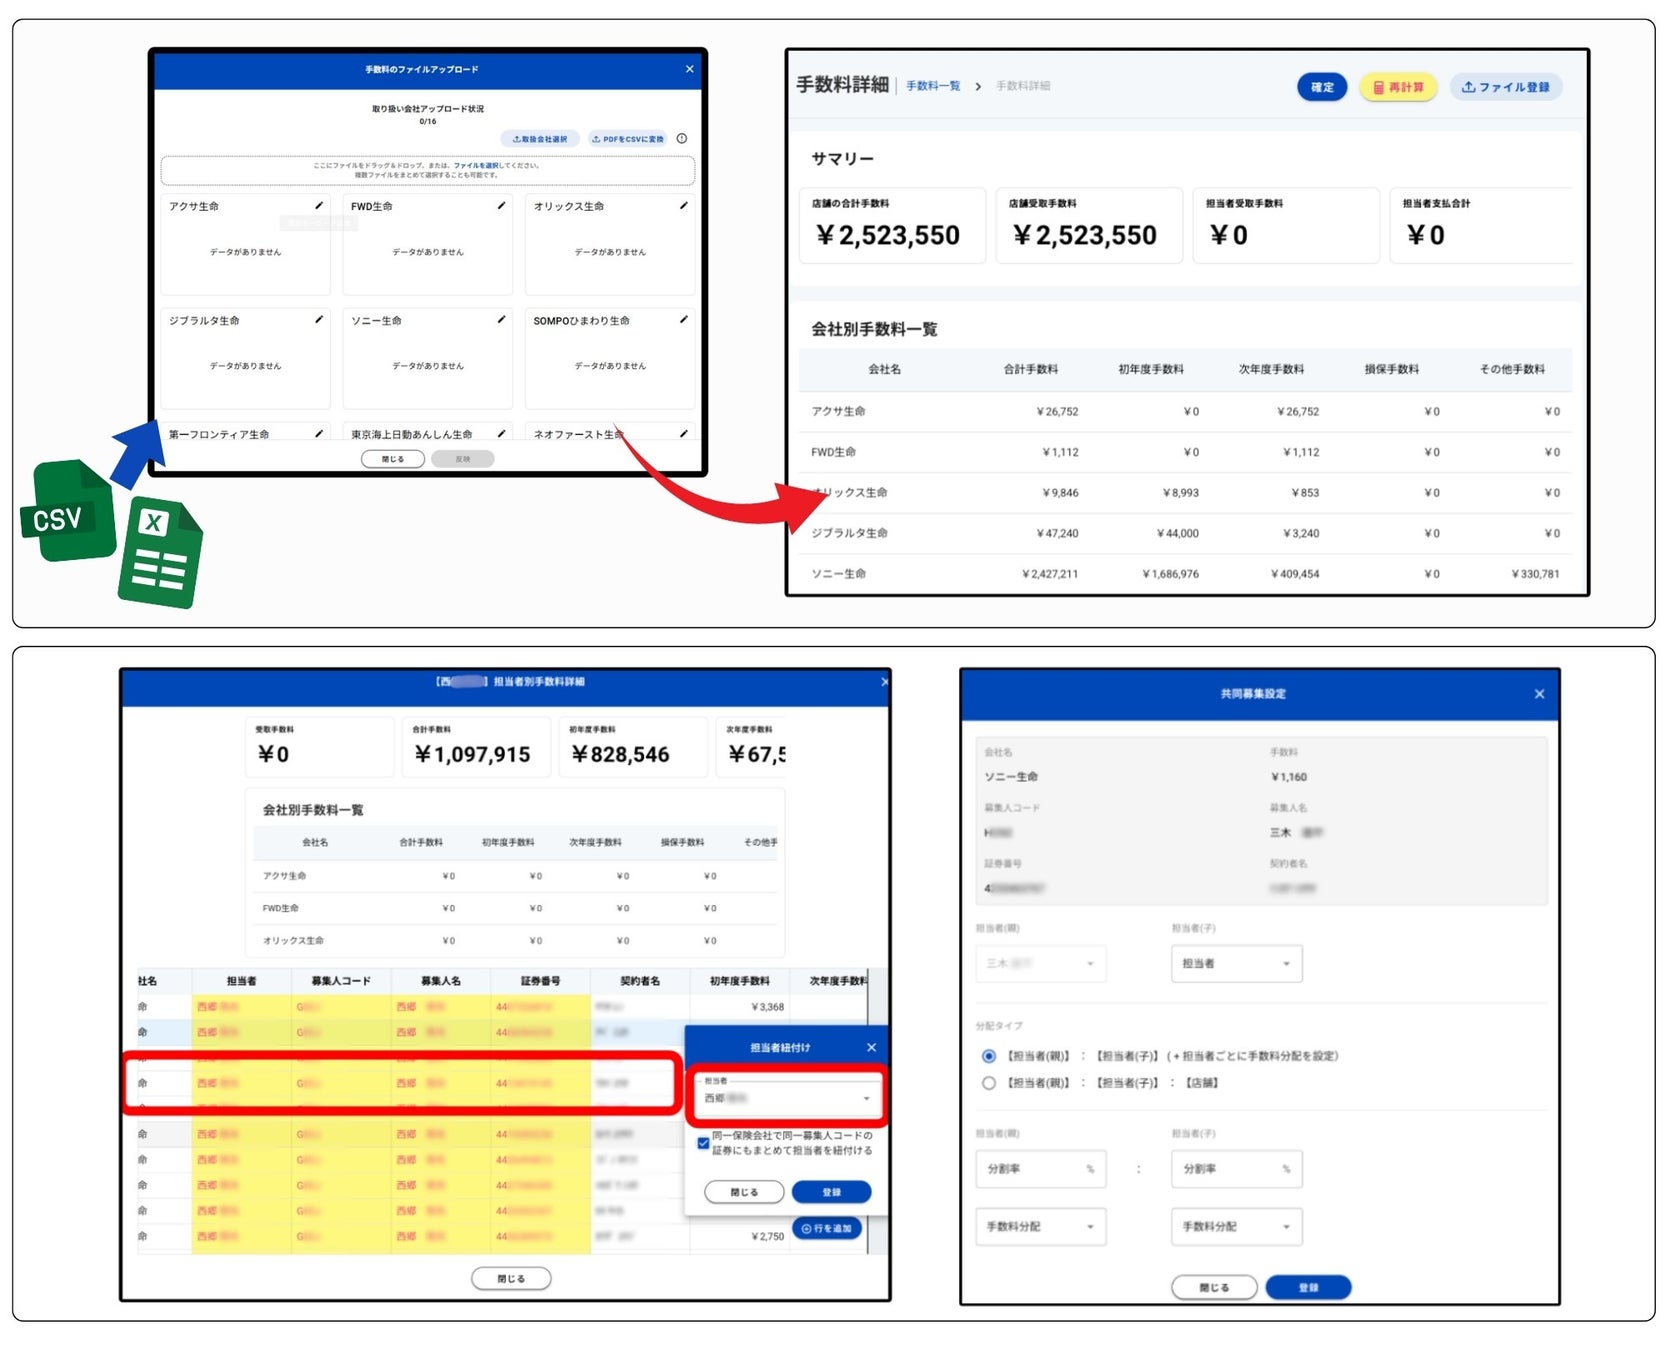The width and height of the screenshot is (1675, 1350).
Task: Click 登録 in 共同募集設定 dialog
Action: (x=1308, y=1288)
